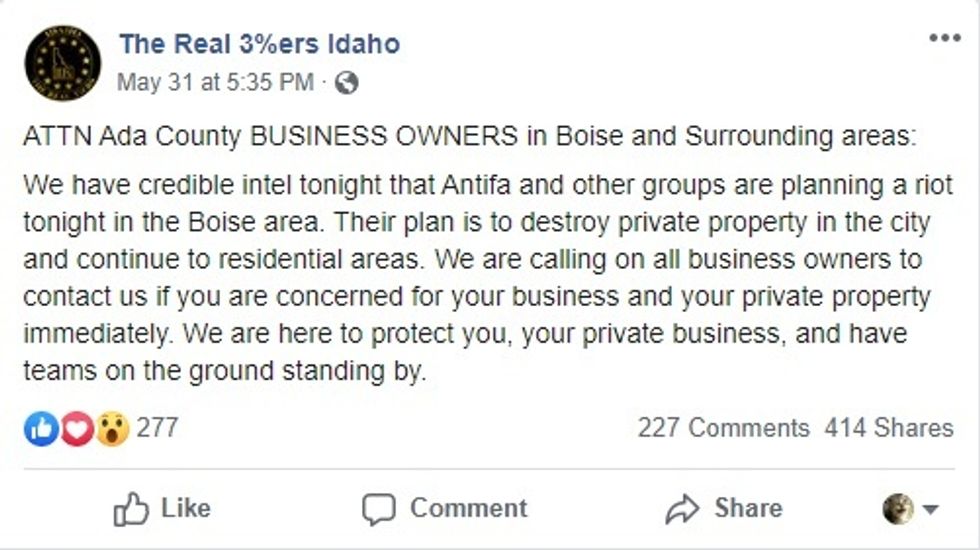Expand the dropdown arrow next to the small avatar

[931, 510]
